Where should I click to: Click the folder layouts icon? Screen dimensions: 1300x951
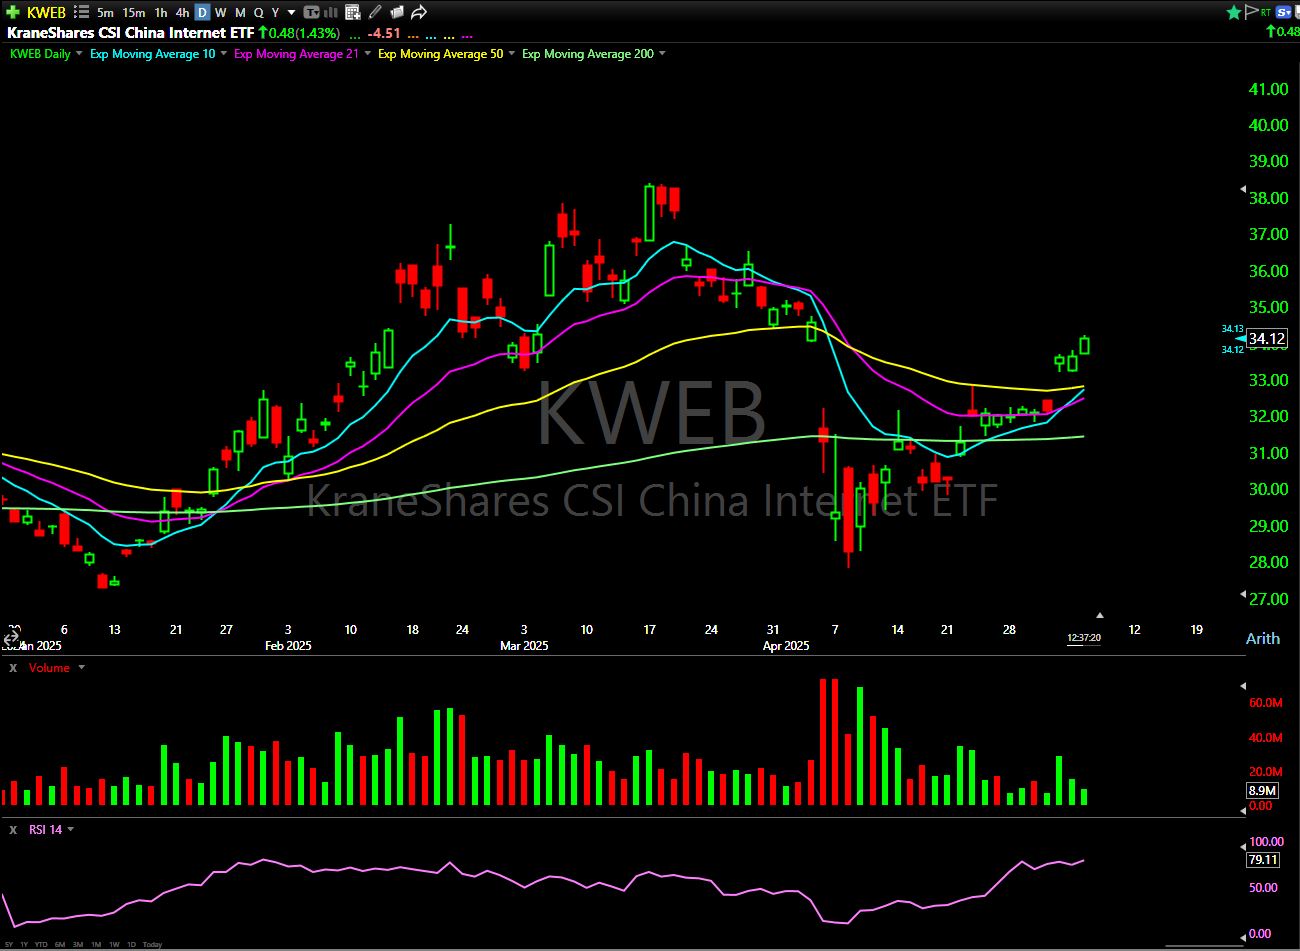[397, 12]
